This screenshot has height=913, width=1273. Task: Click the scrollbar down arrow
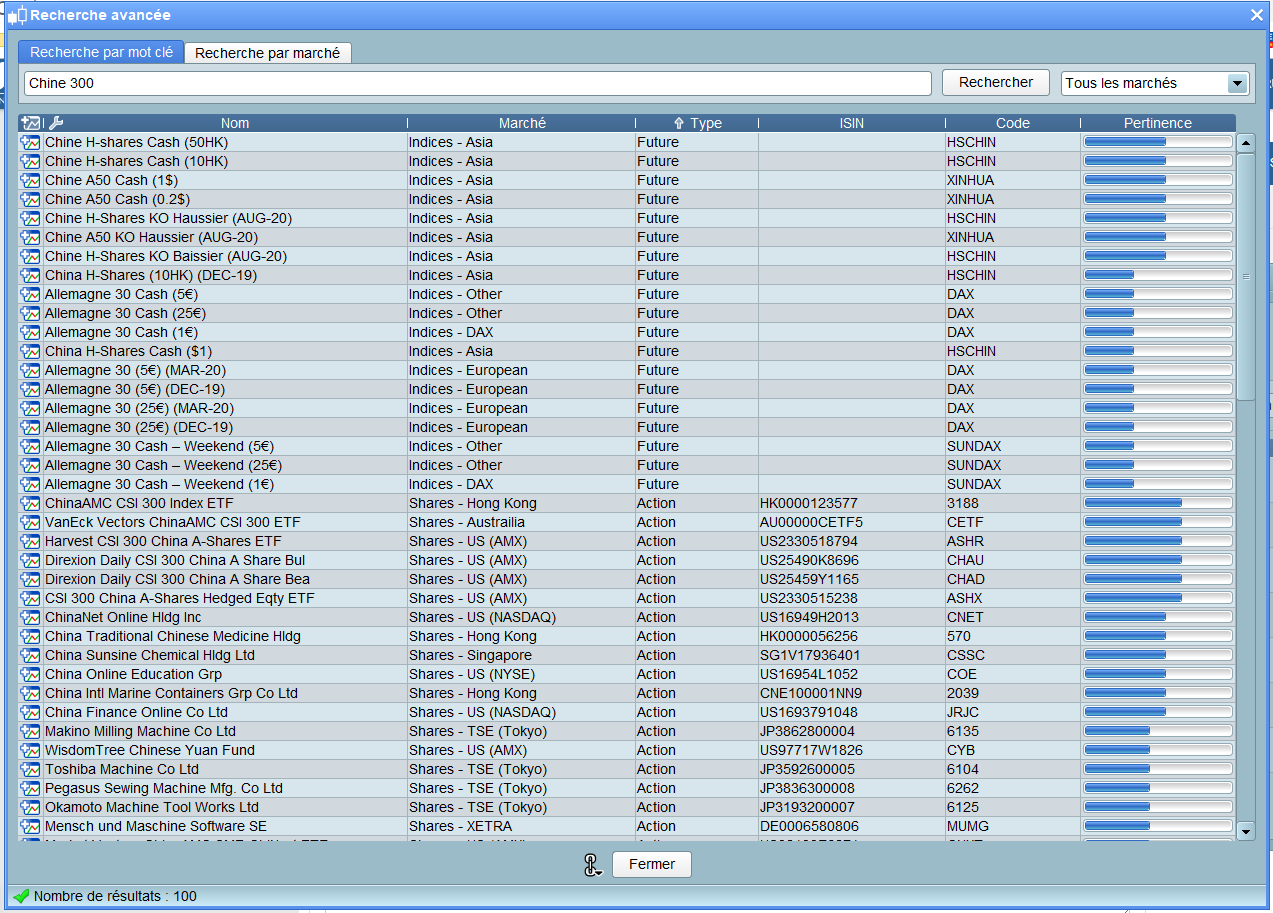tap(1245, 830)
